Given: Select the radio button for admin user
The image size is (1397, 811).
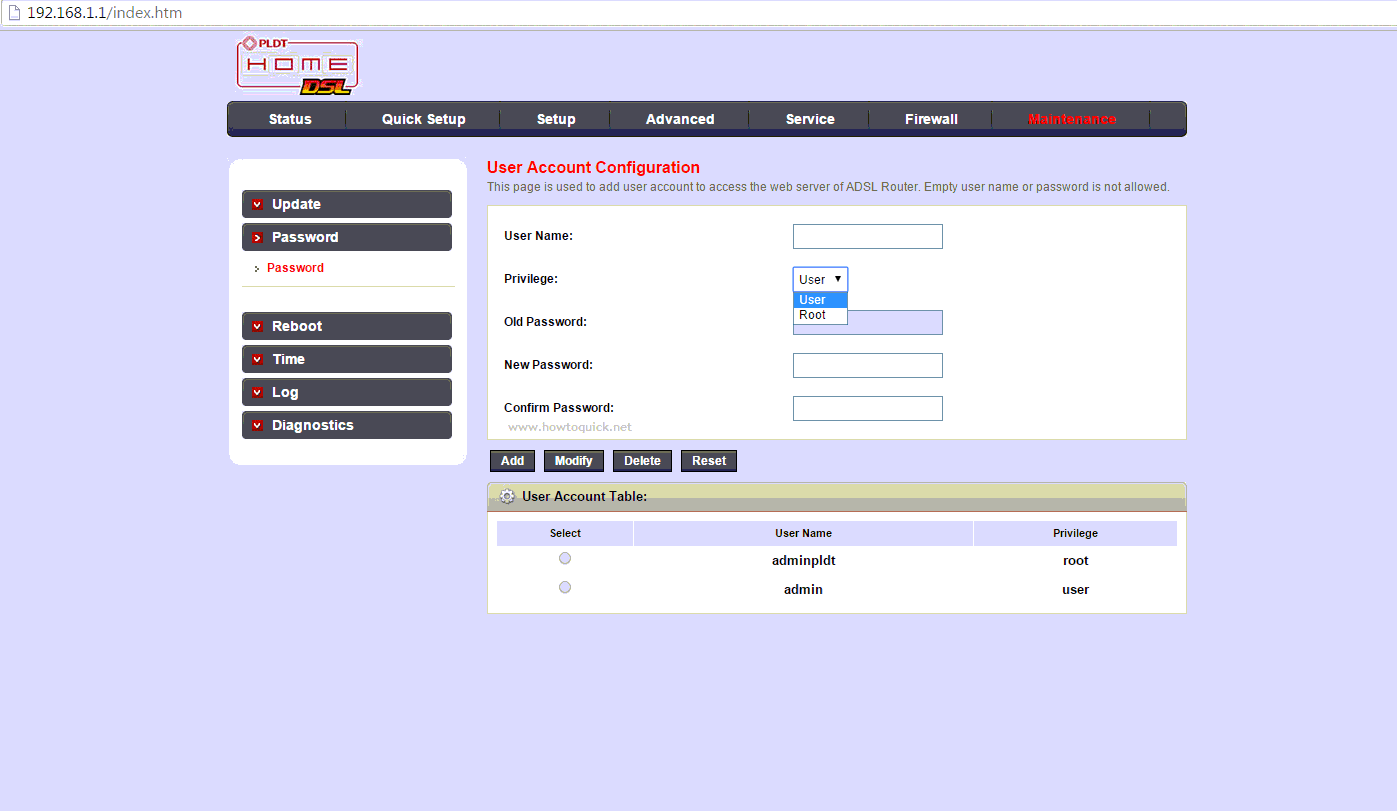Looking at the screenshot, I should pyautogui.click(x=564, y=586).
